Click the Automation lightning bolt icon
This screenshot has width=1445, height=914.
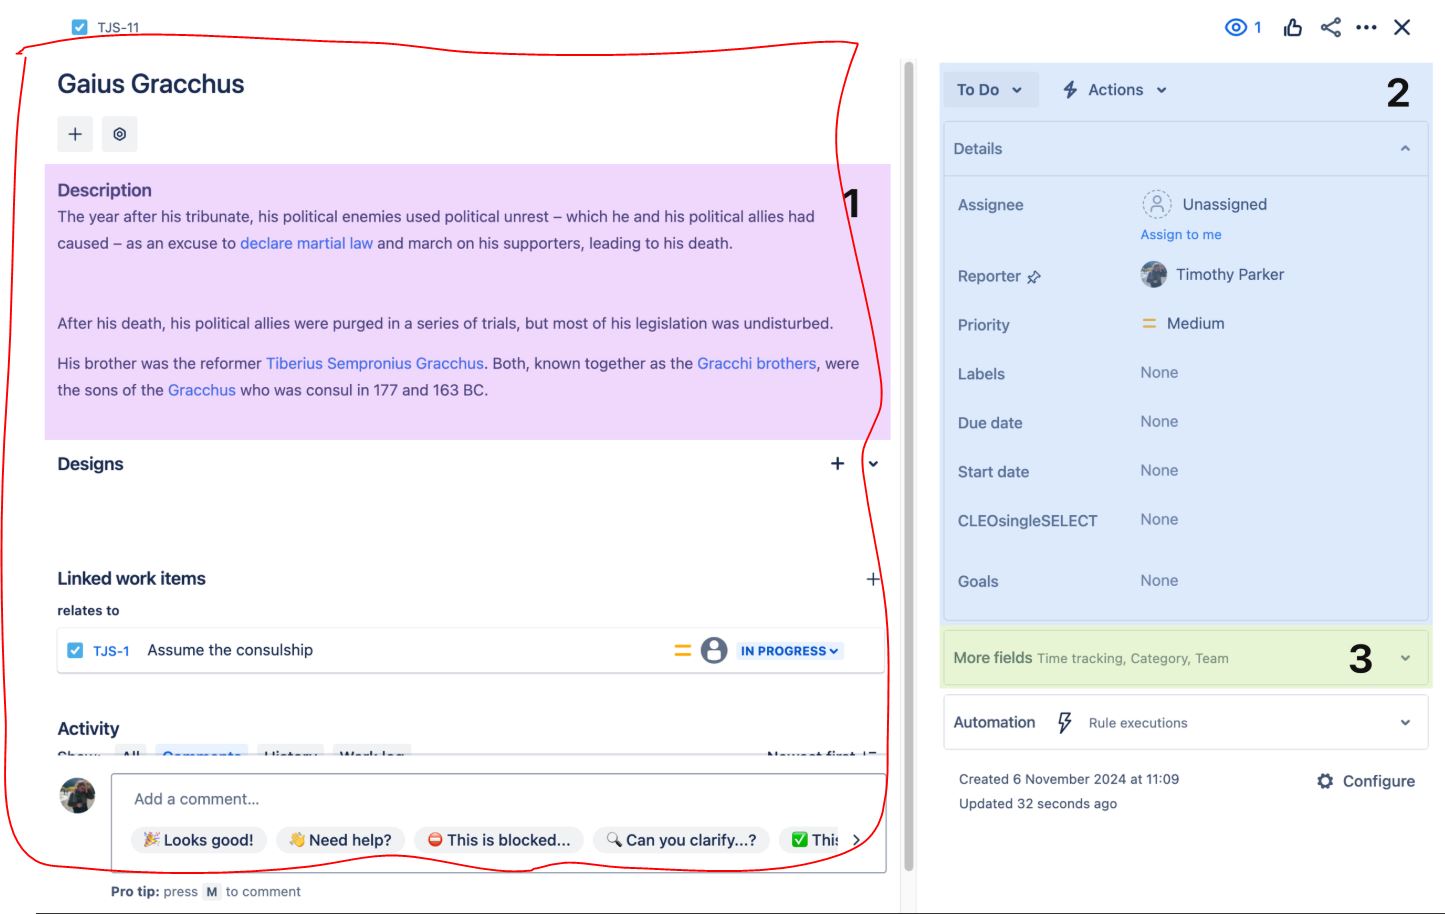click(1064, 722)
